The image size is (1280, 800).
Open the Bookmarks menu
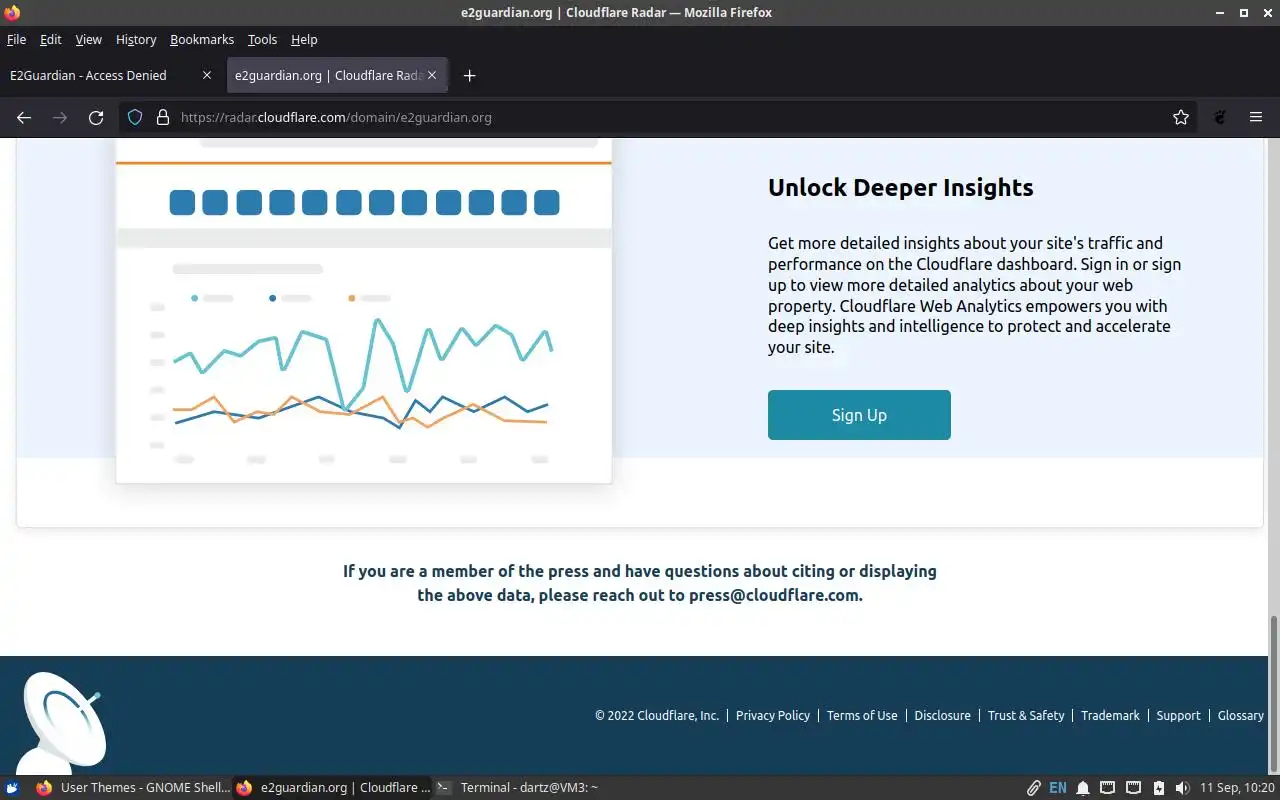click(202, 40)
